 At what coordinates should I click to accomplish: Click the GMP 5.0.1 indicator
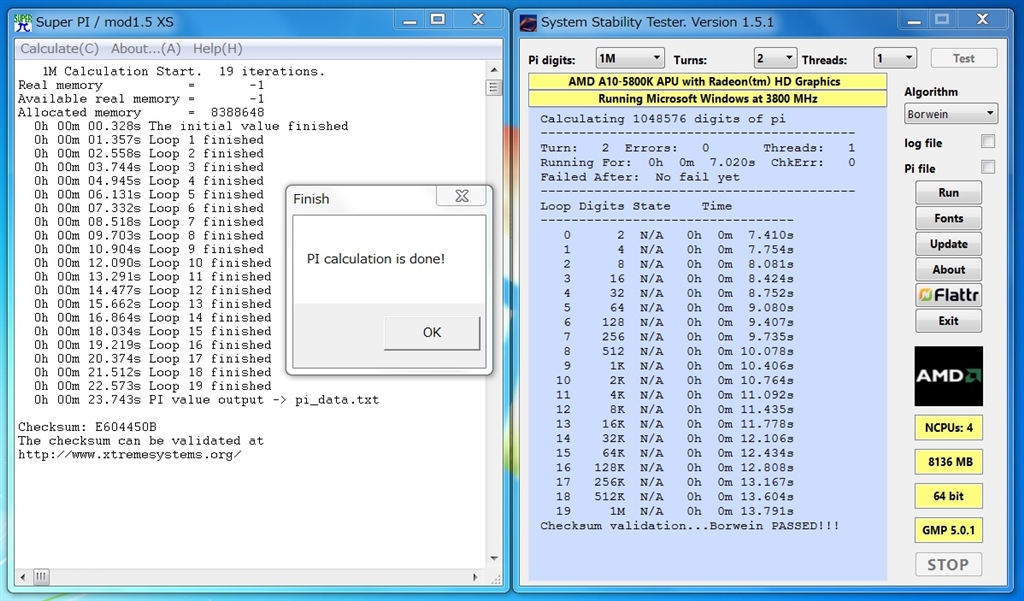pyautogui.click(x=948, y=530)
